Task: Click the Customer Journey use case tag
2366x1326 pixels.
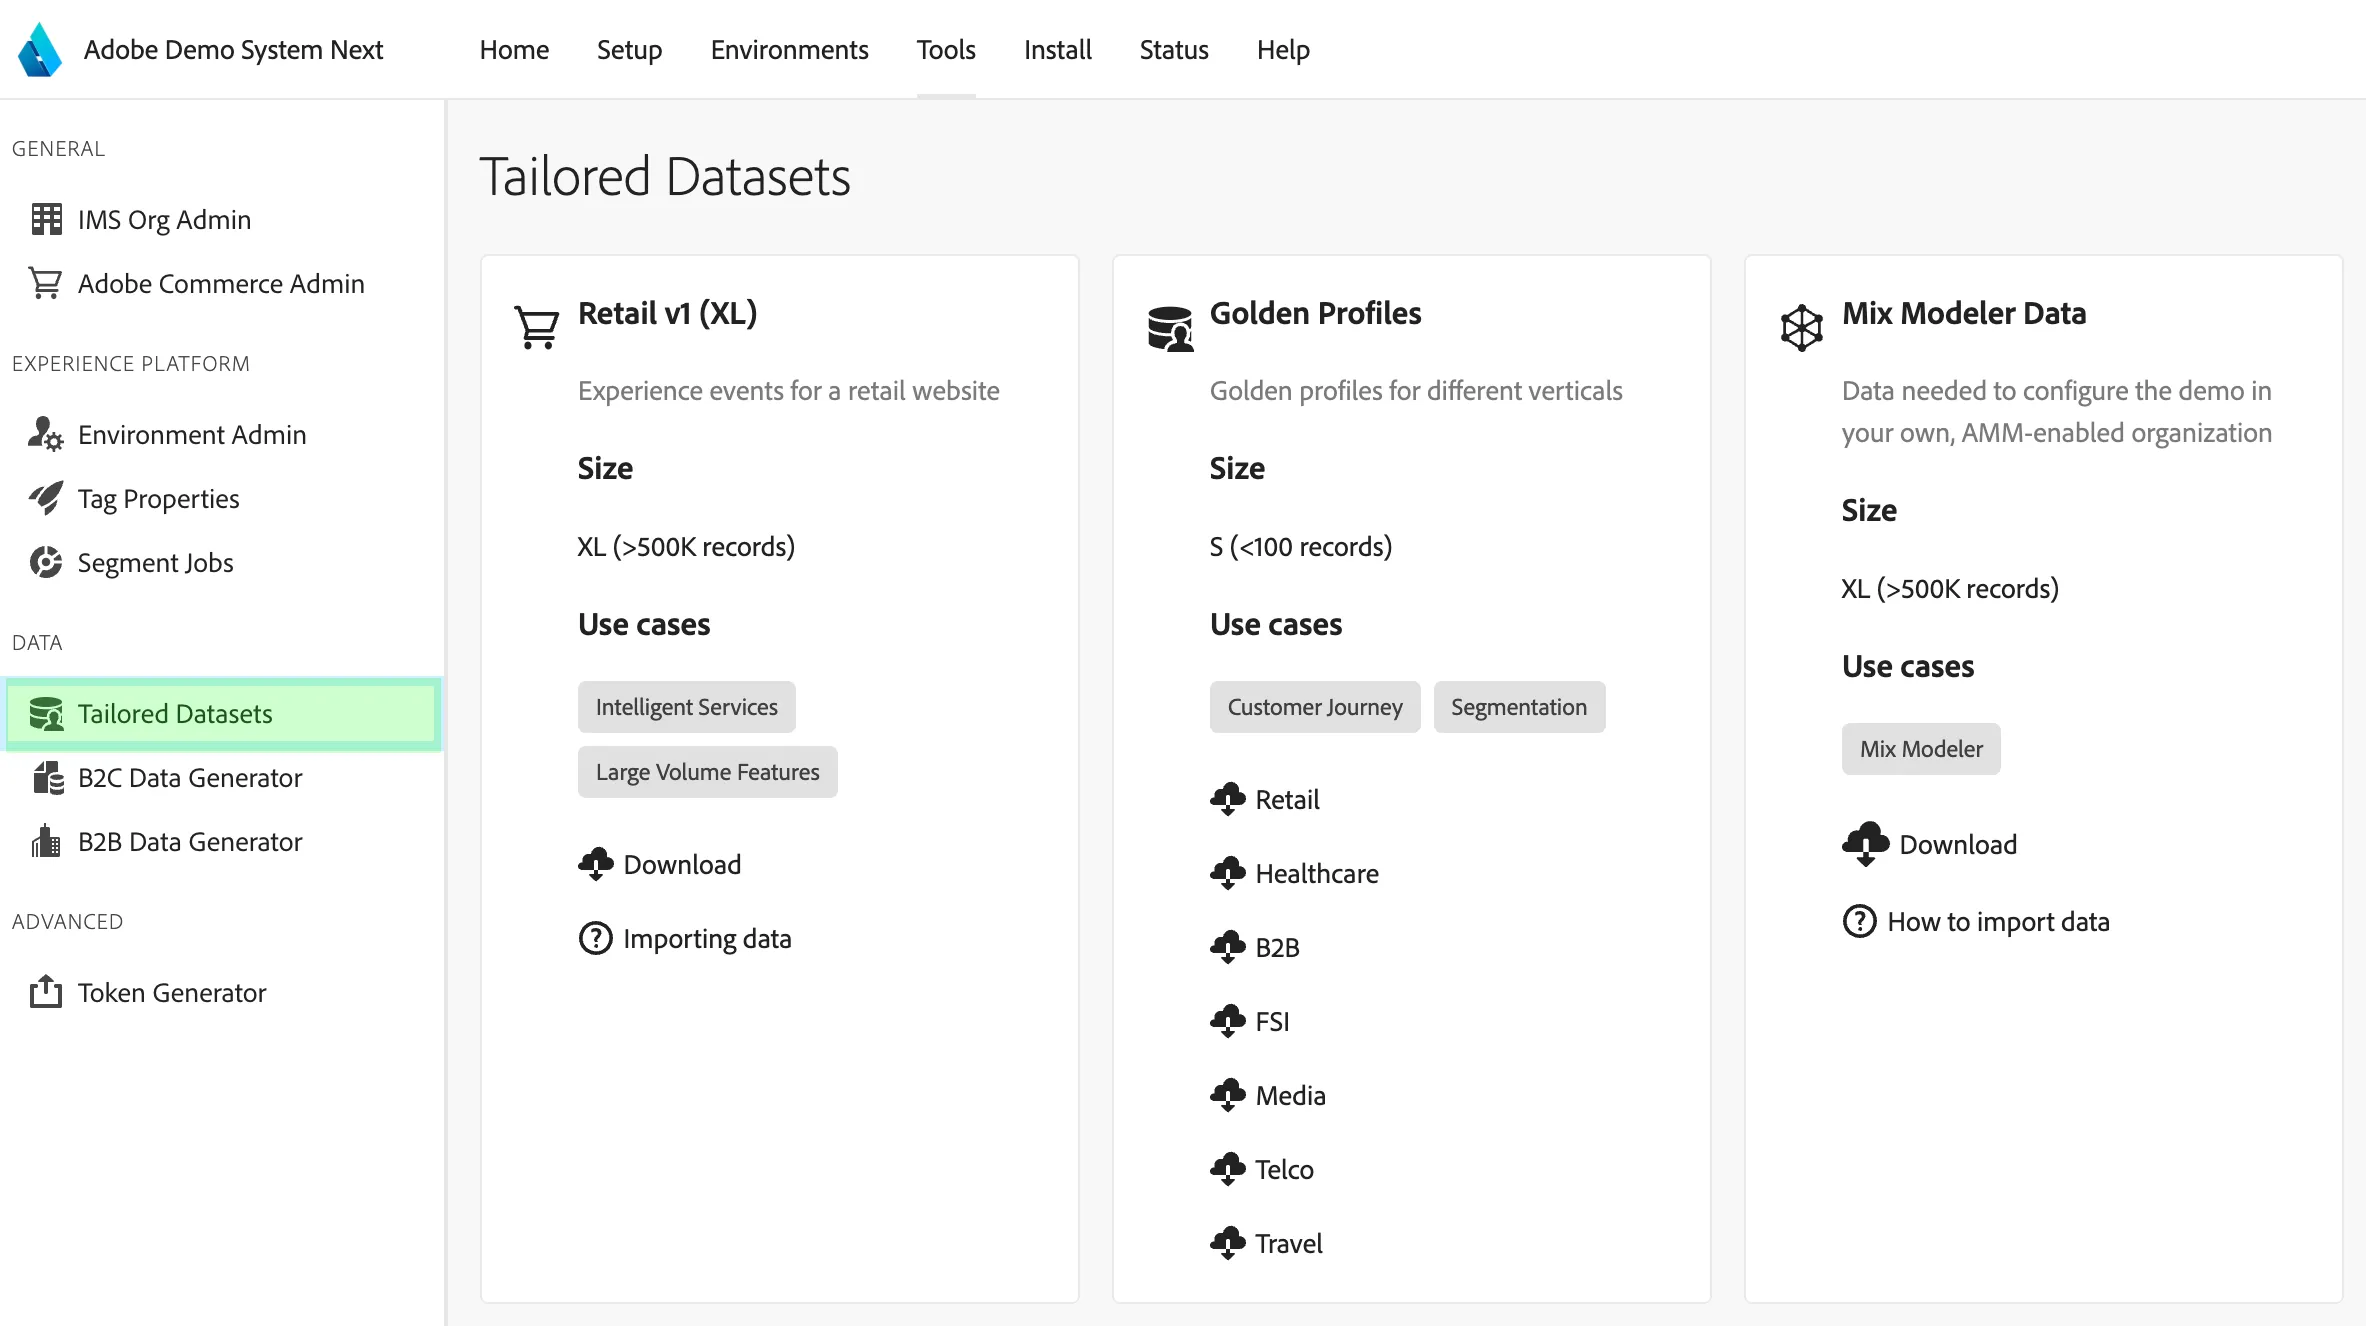Action: tap(1315, 707)
